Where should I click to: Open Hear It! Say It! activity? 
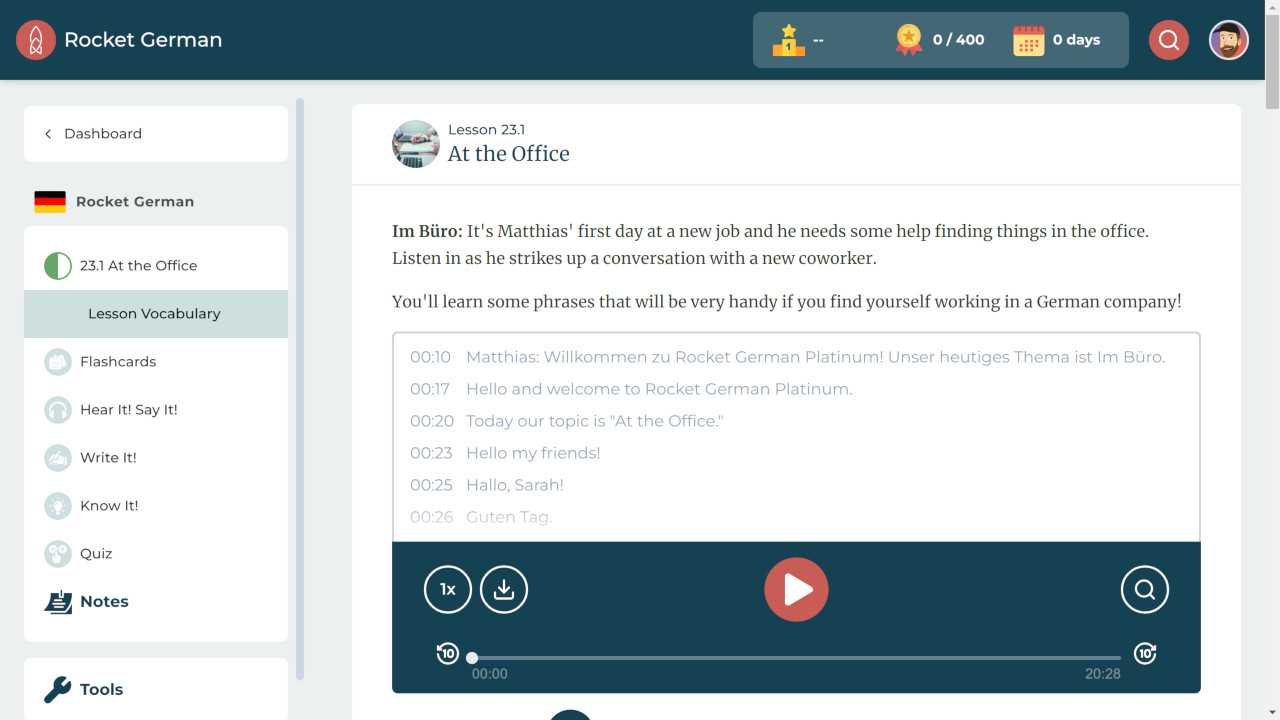128,410
